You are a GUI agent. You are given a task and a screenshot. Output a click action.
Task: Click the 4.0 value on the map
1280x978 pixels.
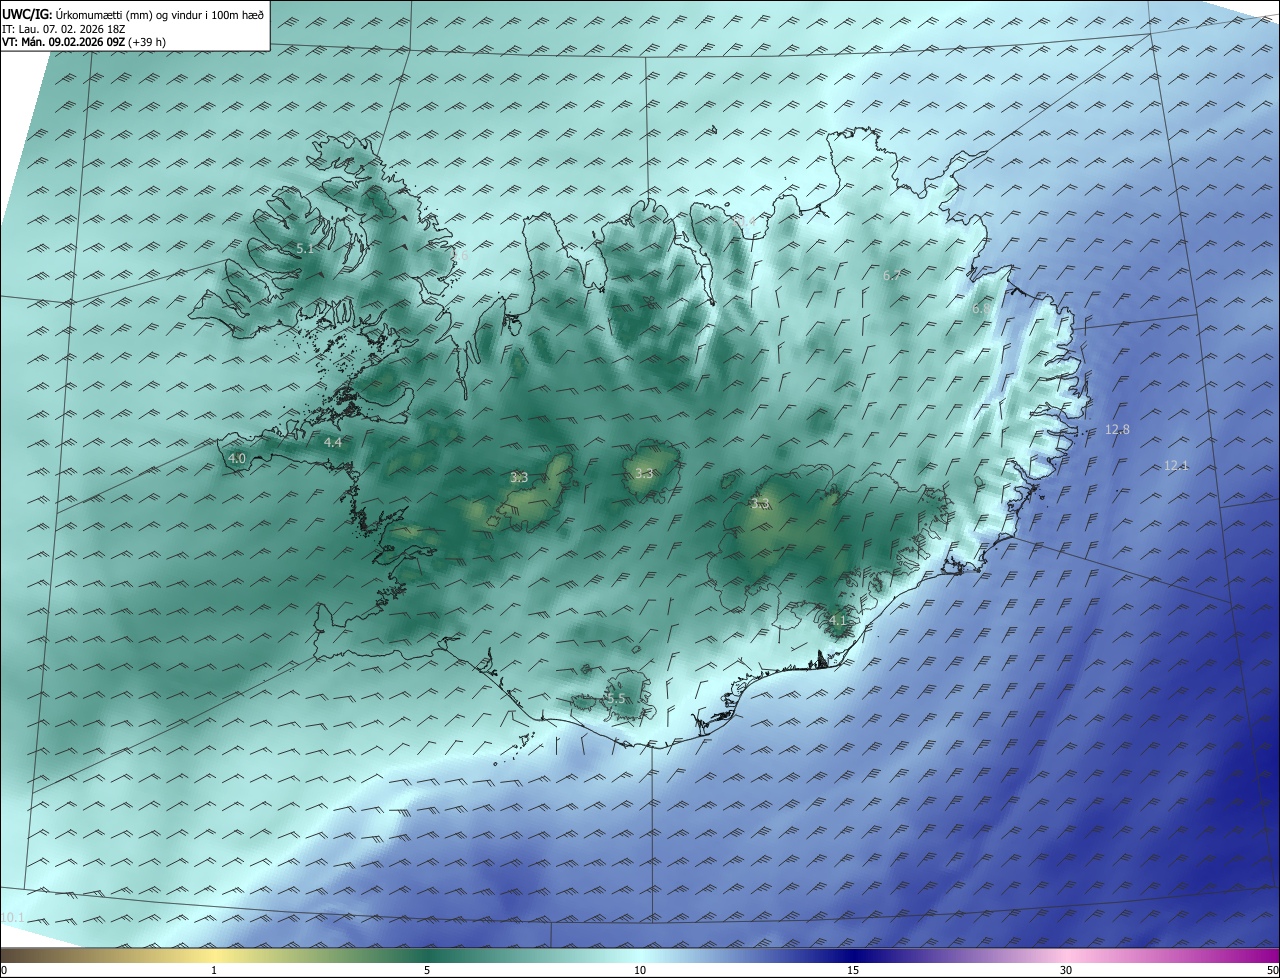[237, 458]
